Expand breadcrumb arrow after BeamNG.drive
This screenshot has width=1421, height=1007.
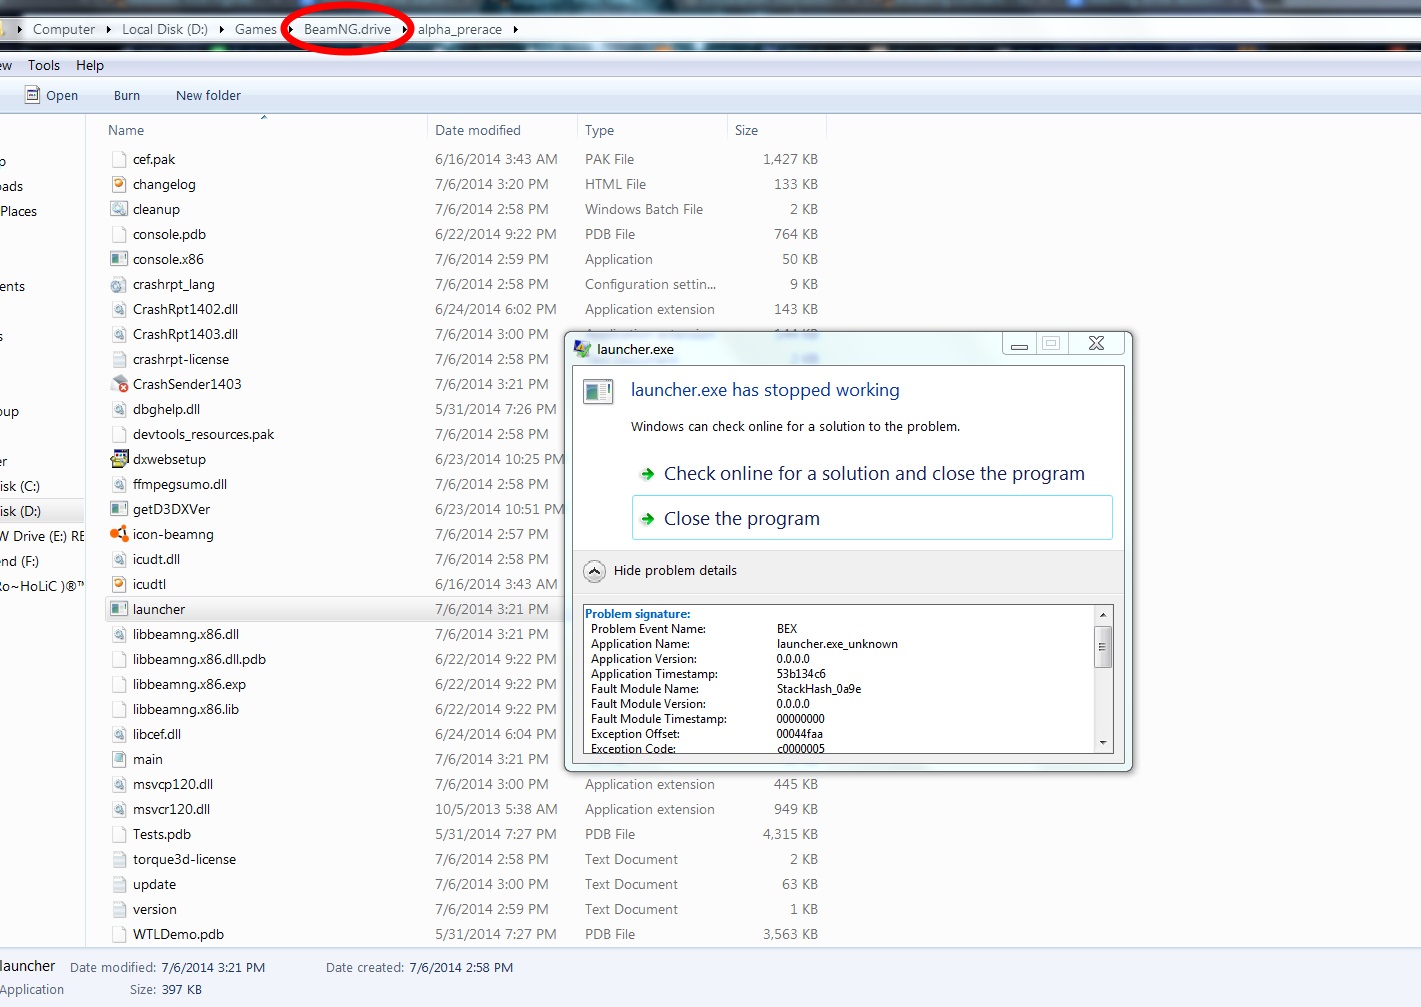(404, 29)
